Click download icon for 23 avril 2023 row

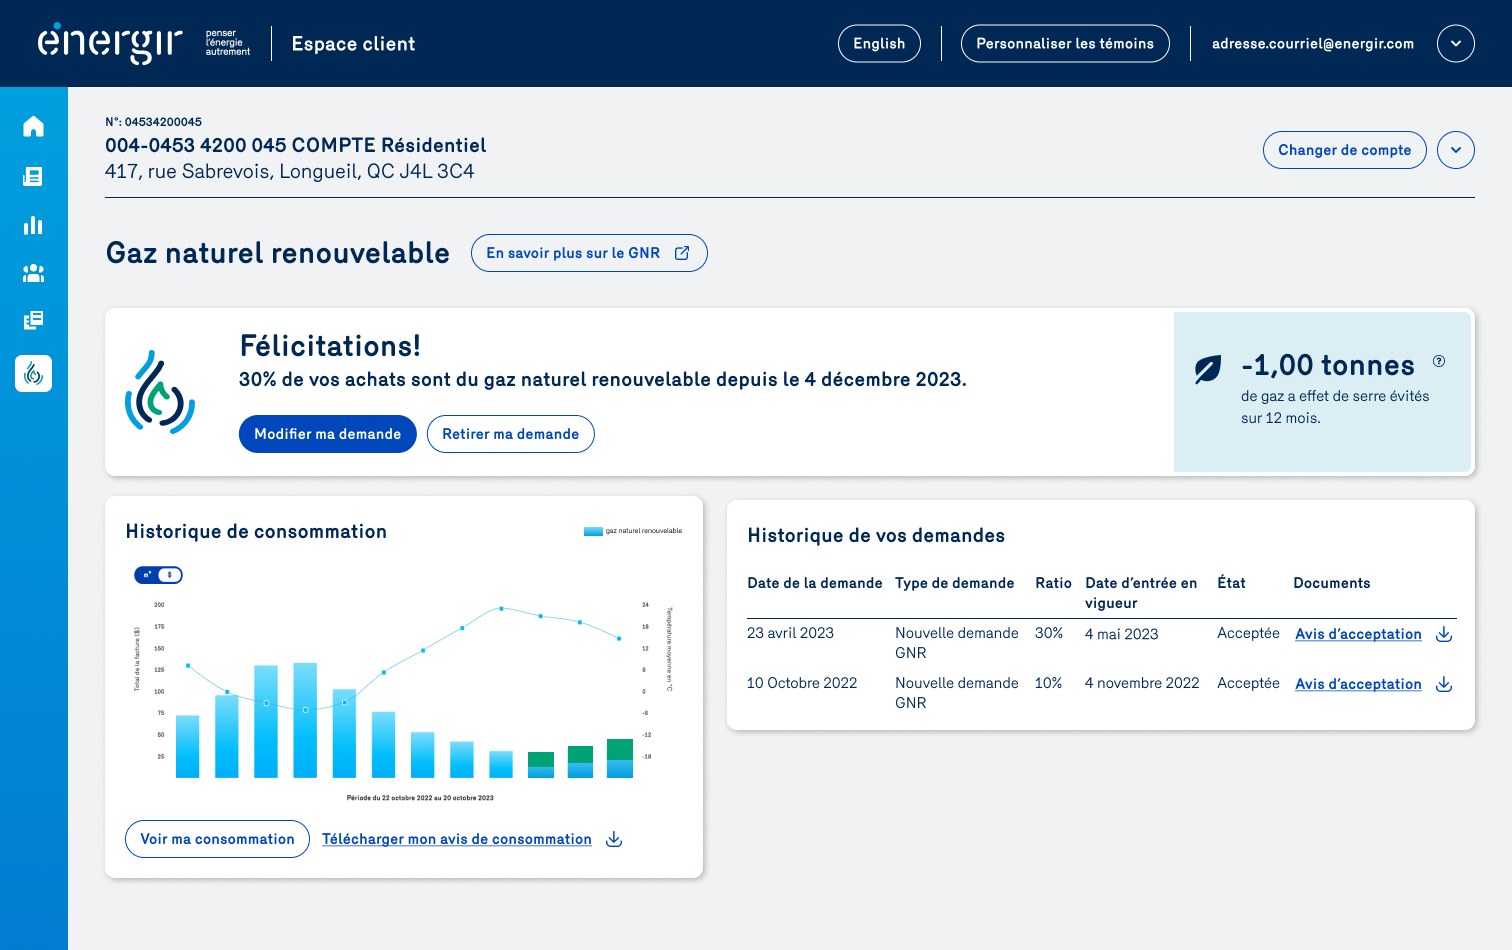click(x=1444, y=634)
